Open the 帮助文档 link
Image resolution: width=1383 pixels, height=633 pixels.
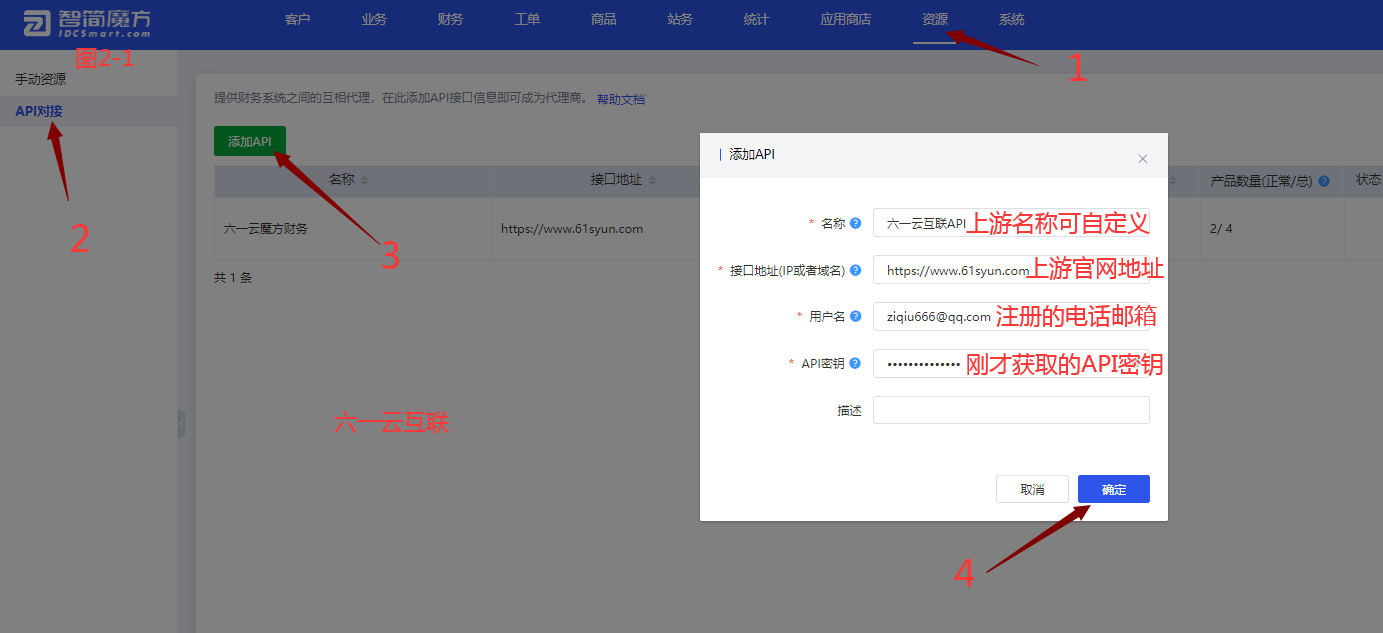(621, 100)
